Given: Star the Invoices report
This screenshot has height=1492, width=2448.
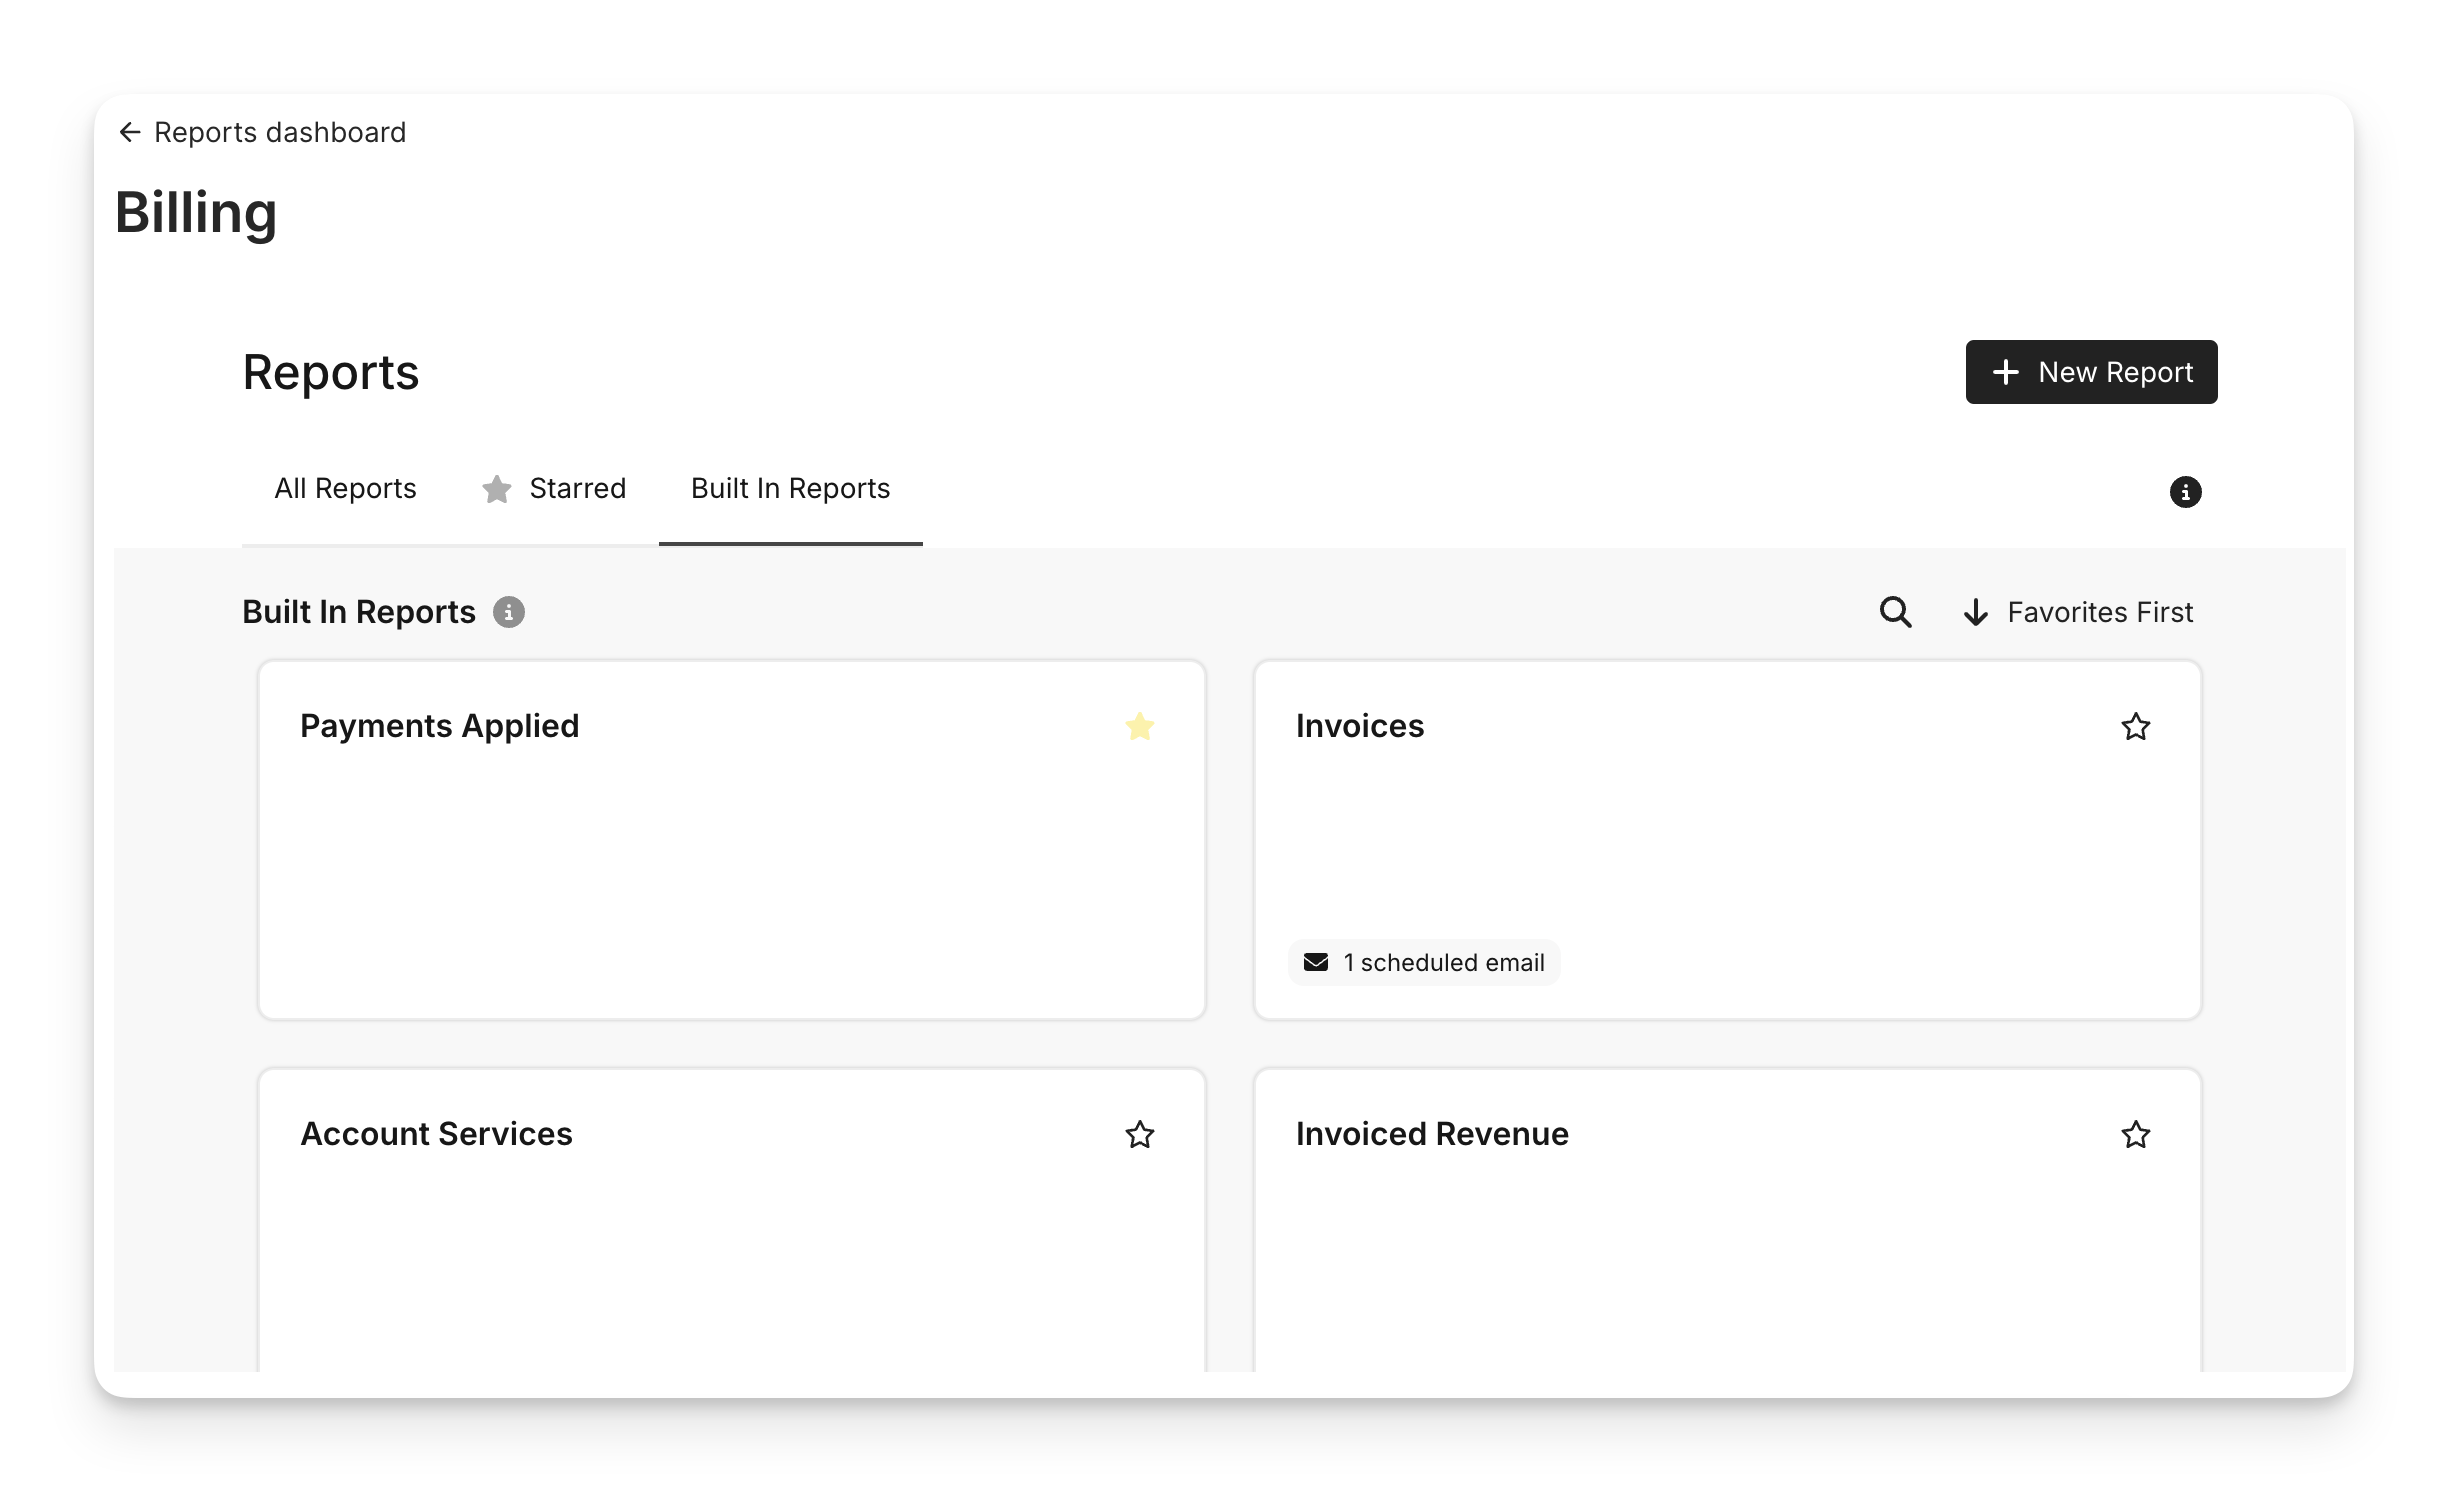Looking at the screenshot, I should (x=2135, y=726).
